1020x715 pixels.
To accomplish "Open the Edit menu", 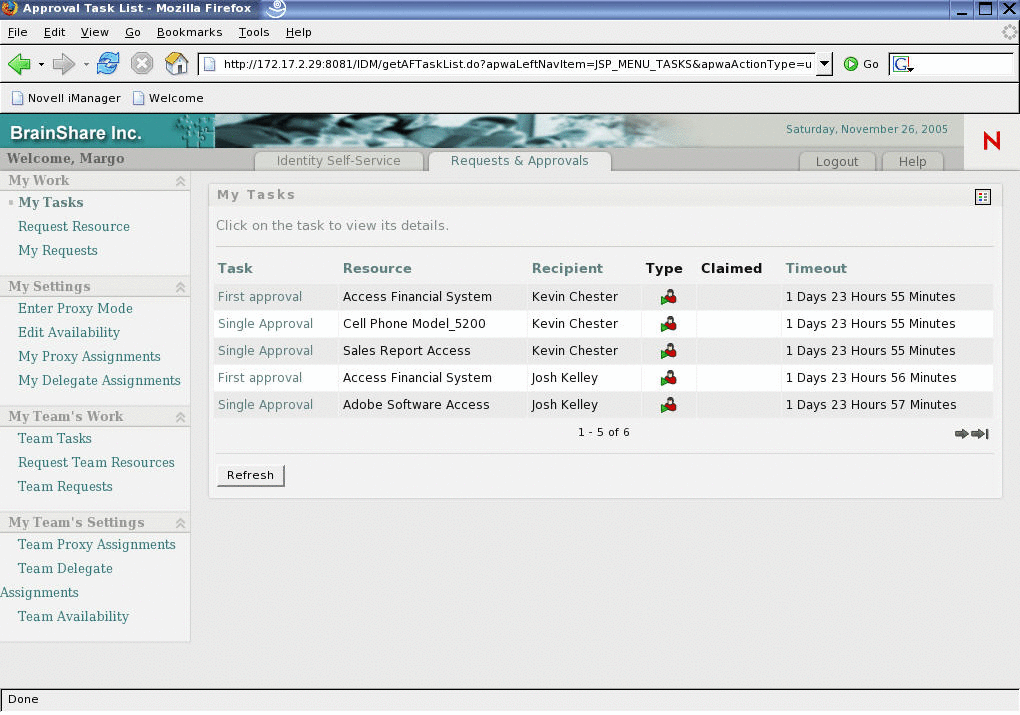I will [x=55, y=32].
